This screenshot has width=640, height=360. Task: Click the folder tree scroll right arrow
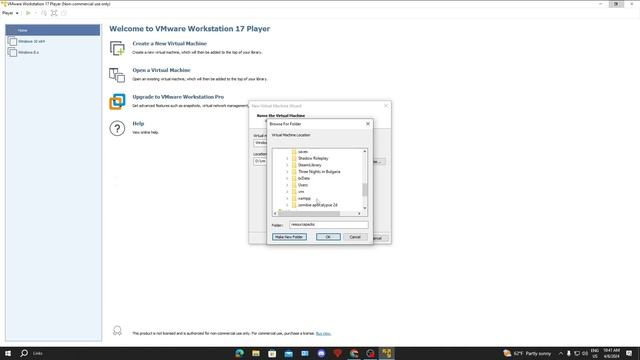(x=359, y=213)
